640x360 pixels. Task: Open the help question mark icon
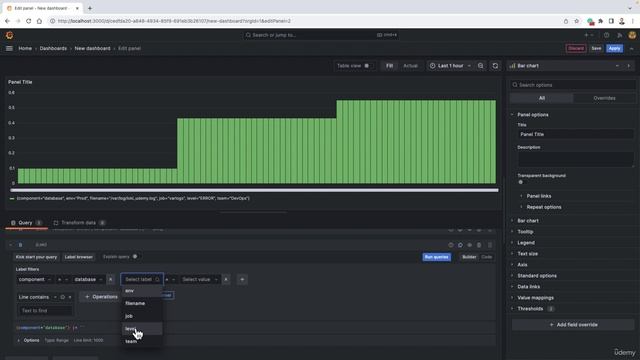pyautogui.click(x=607, y=35)
